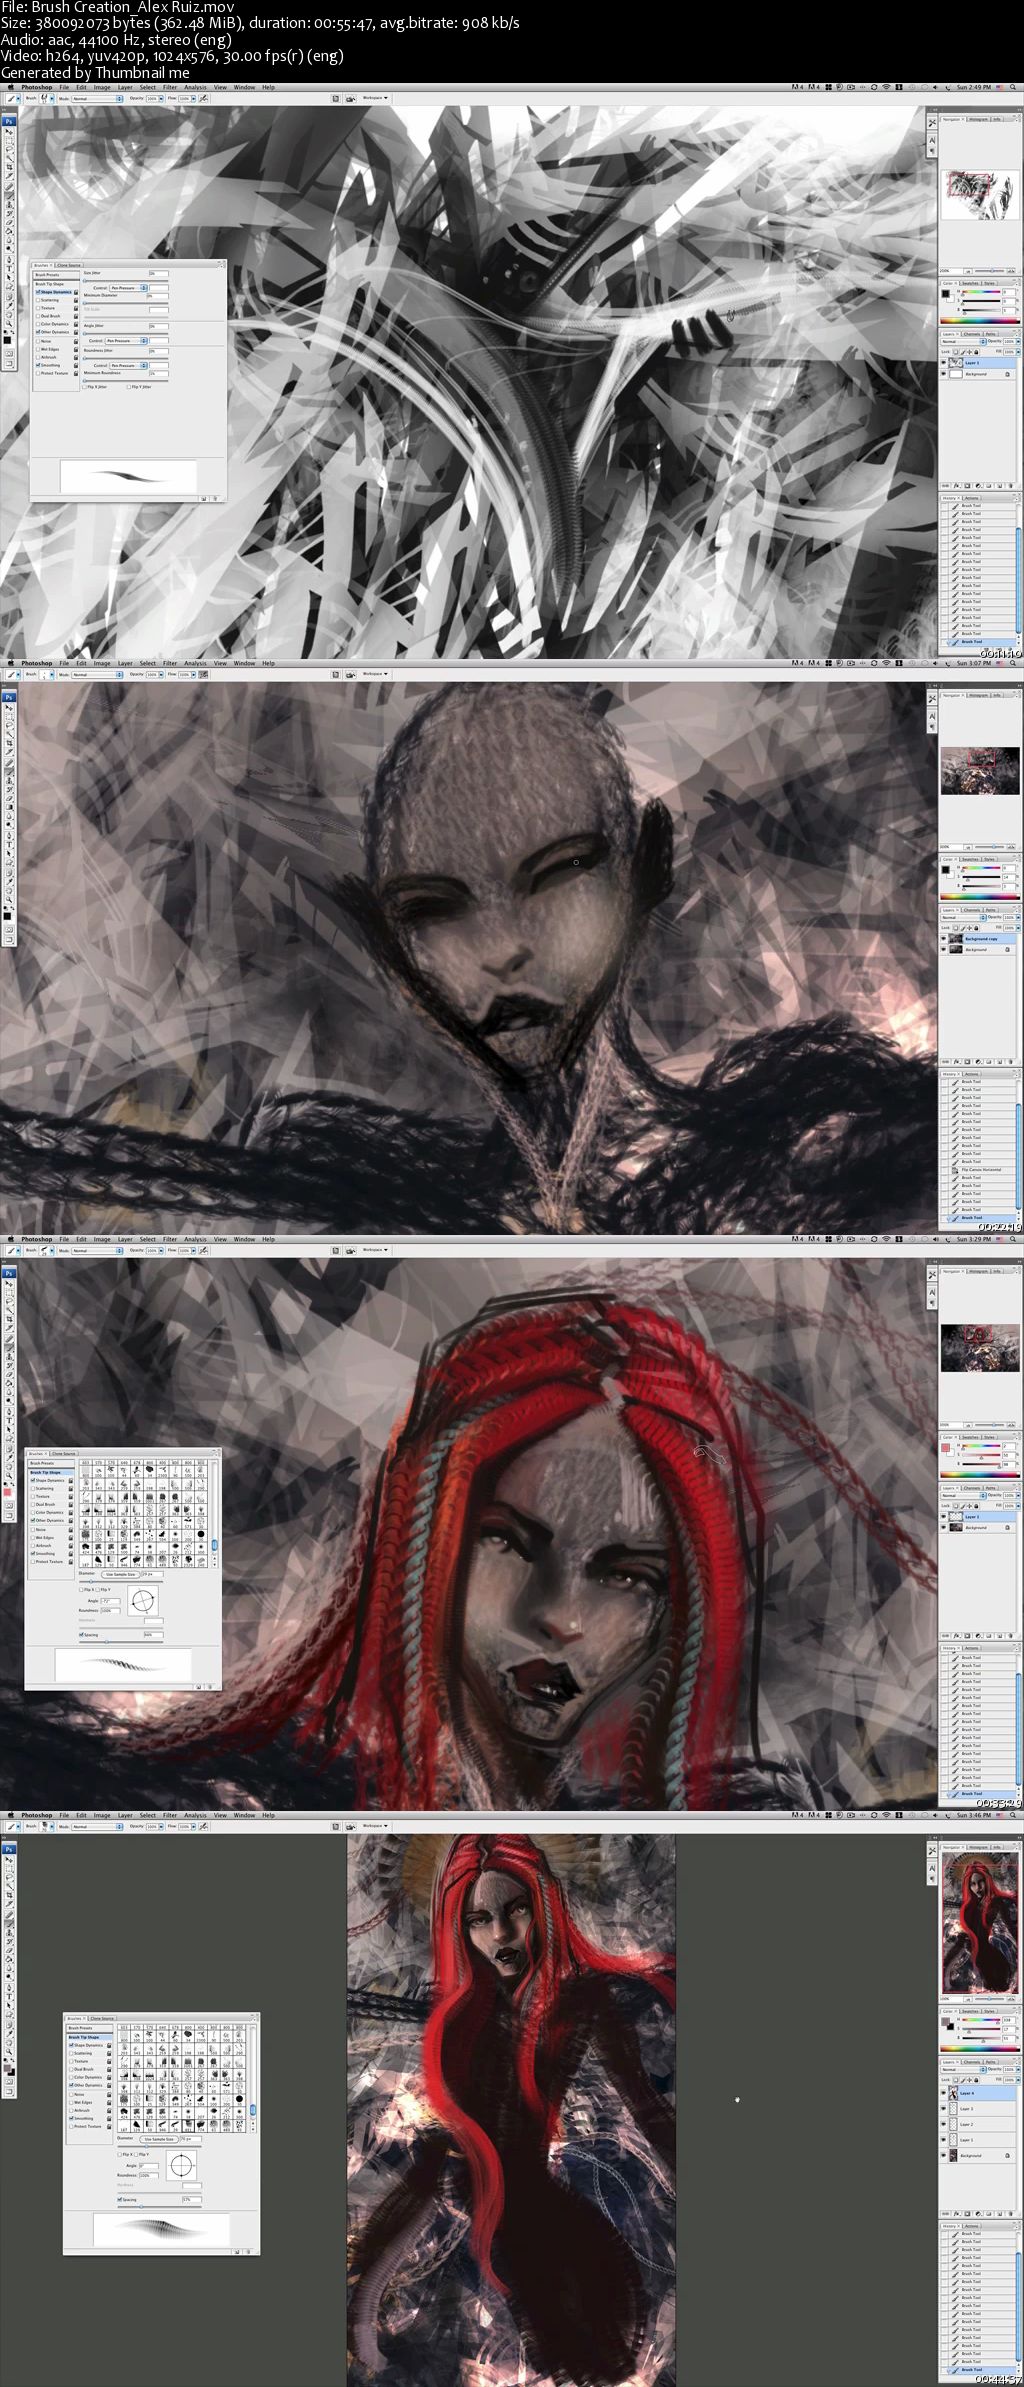Screen dimensions: 1024x2387
Task: Enable Scattering checkbox in 2:49 PM Brushes panel
Action: click(x=38, y=300)
